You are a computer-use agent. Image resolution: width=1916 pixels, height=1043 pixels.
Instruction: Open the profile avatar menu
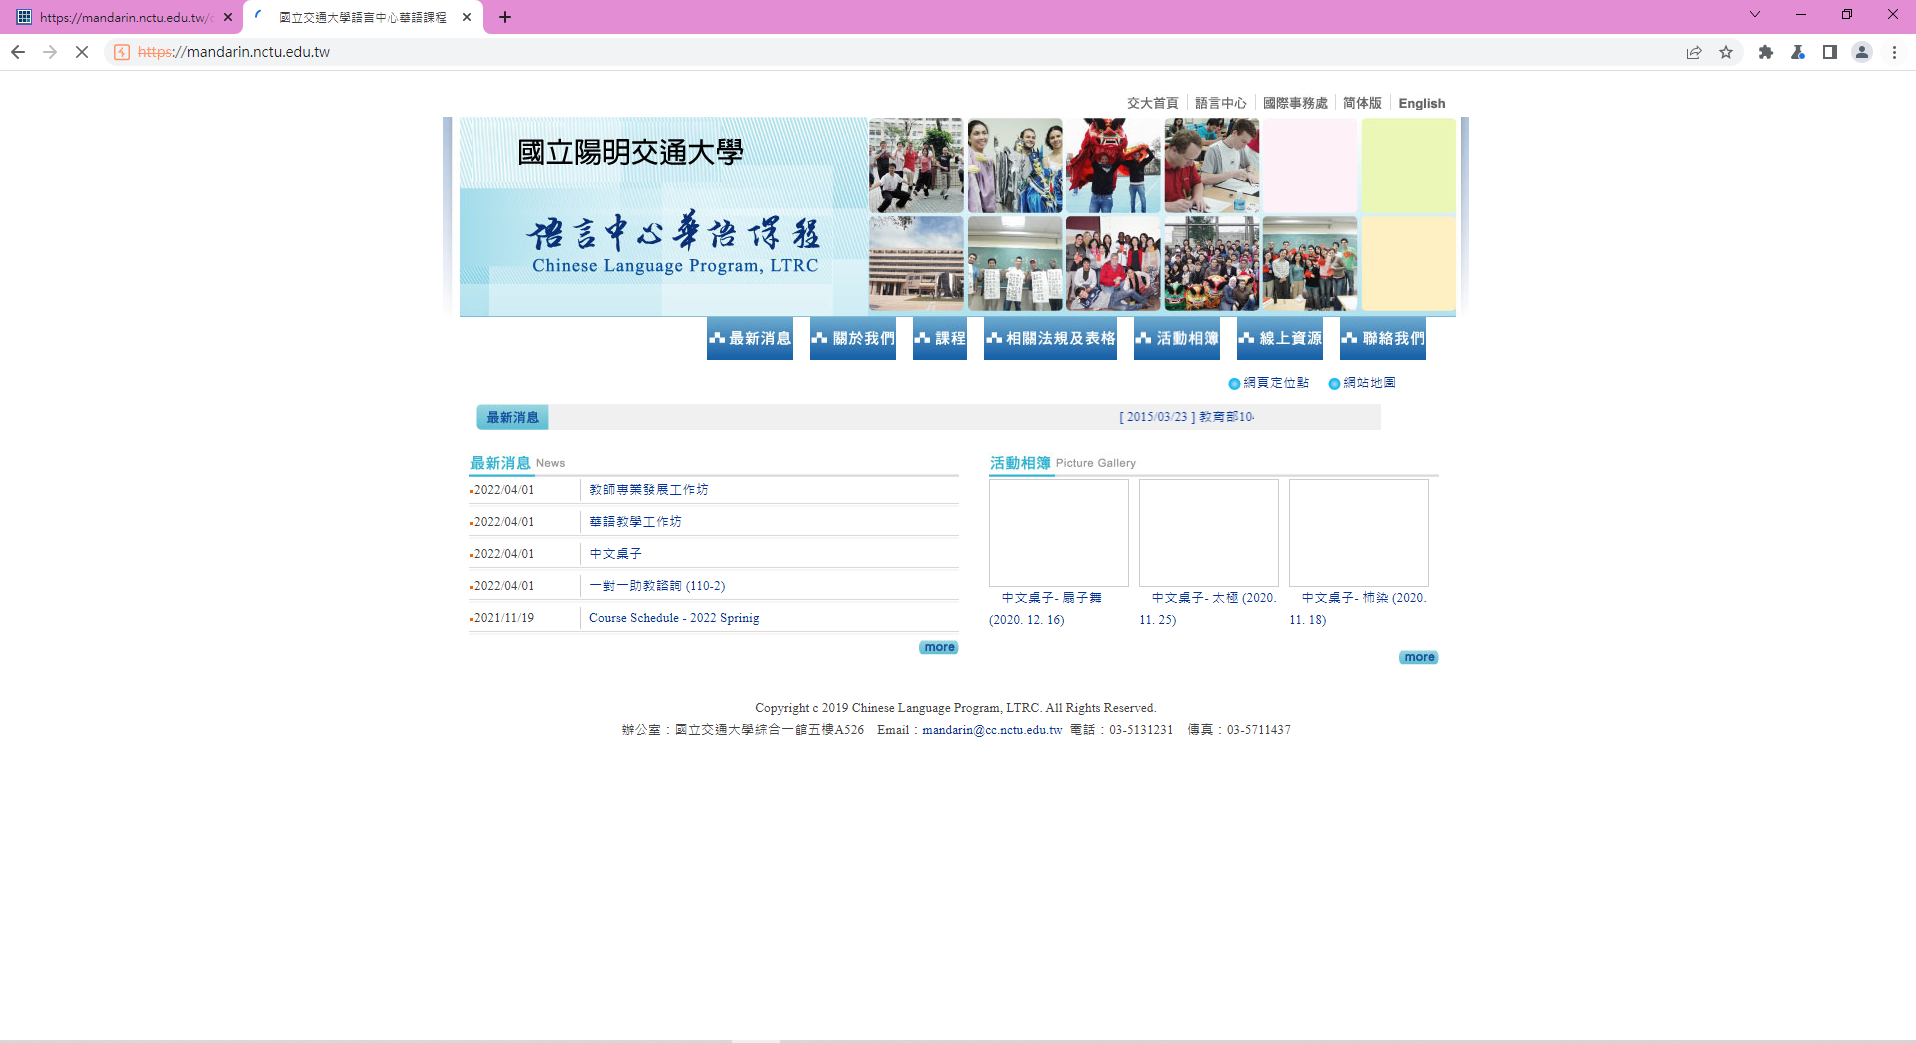[x=1862, y=52]
